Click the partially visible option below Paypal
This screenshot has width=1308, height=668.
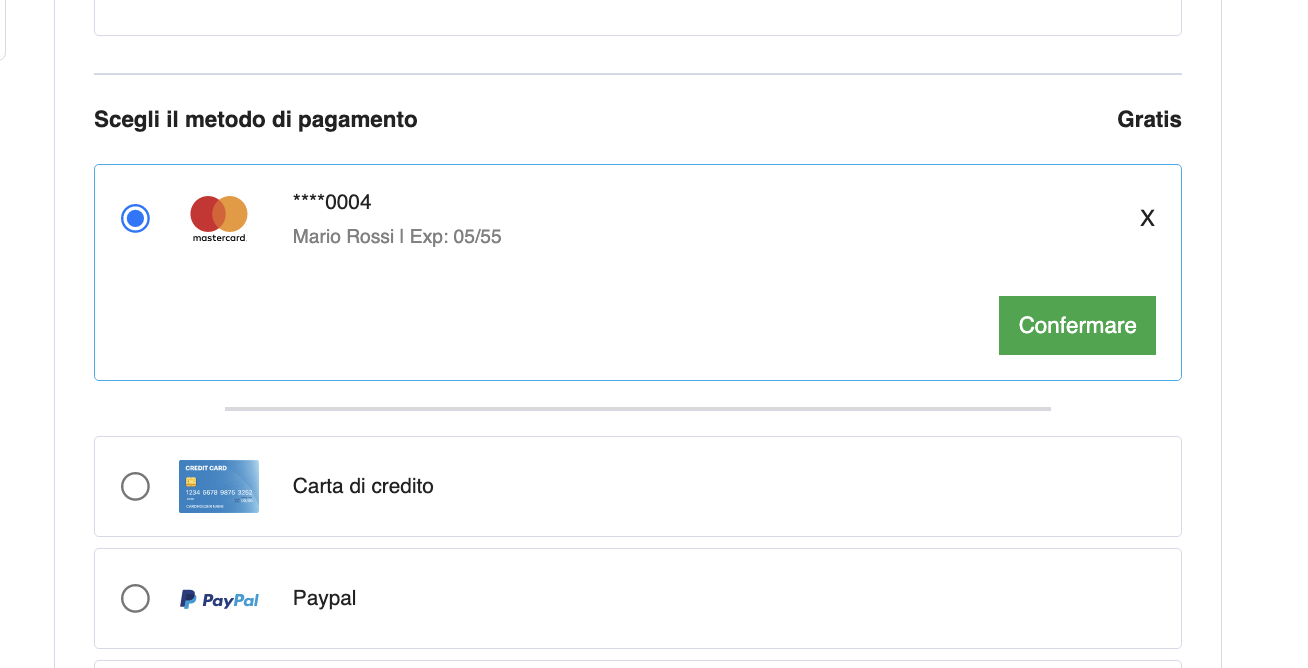tap(637, 663)
